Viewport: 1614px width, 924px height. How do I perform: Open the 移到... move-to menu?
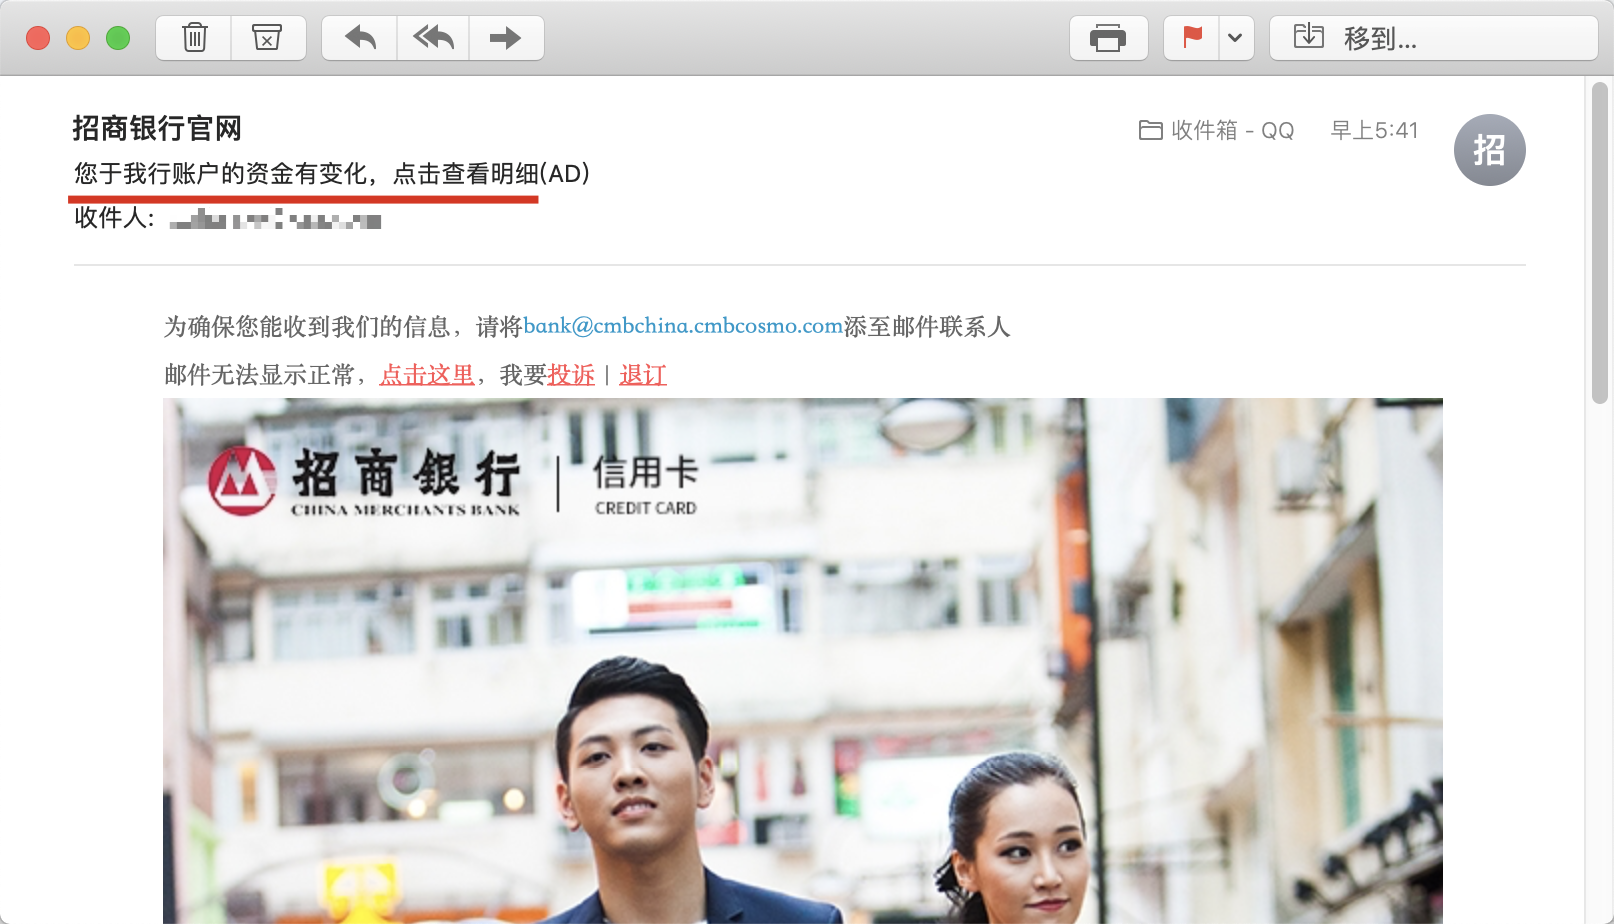click(x=1433, y=38)
